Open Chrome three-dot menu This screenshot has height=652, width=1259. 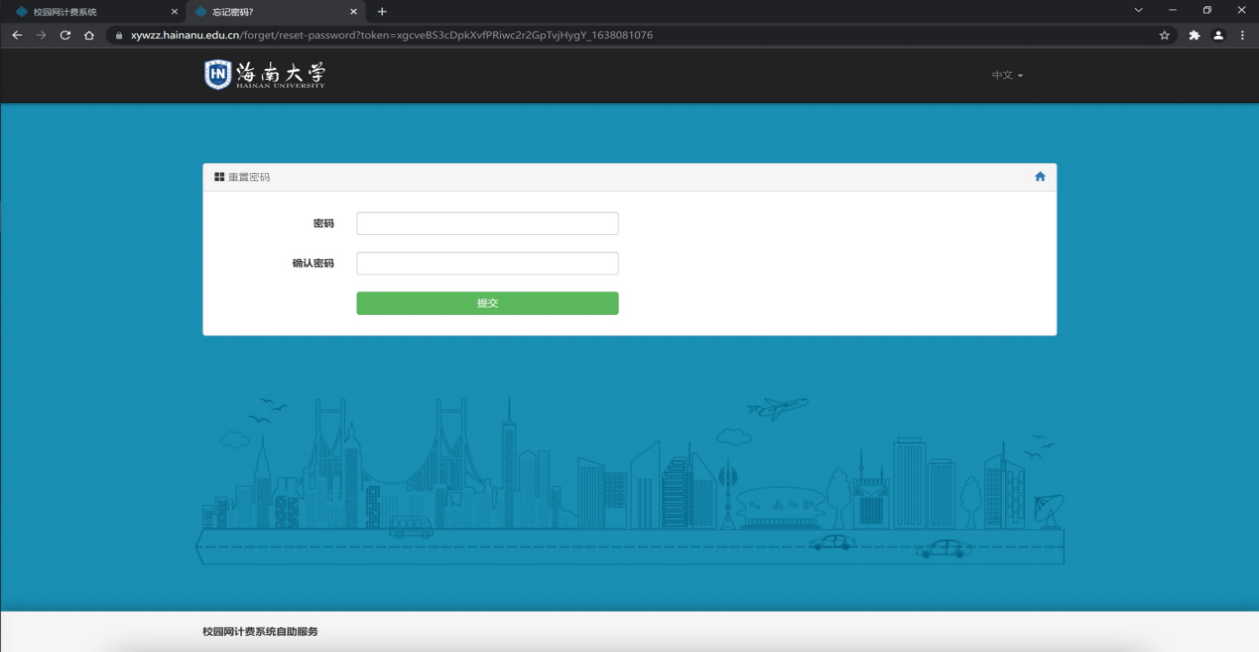tap(1242, 35)
